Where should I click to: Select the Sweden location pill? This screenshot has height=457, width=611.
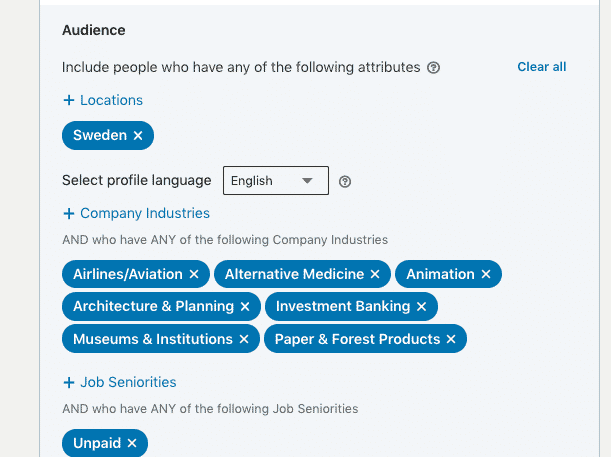tap(99, 135)
